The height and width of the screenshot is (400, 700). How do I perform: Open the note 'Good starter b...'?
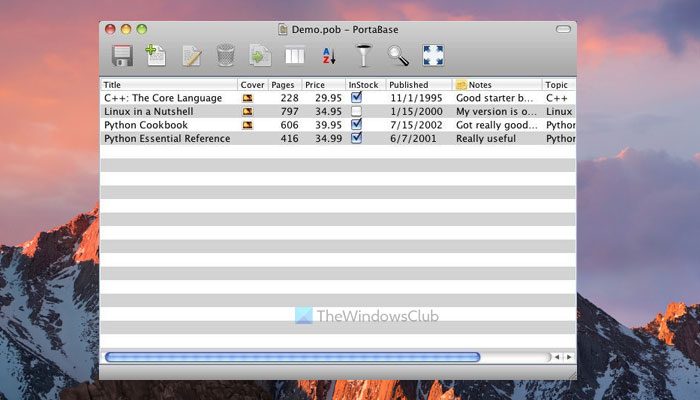[x=495, y=98]
